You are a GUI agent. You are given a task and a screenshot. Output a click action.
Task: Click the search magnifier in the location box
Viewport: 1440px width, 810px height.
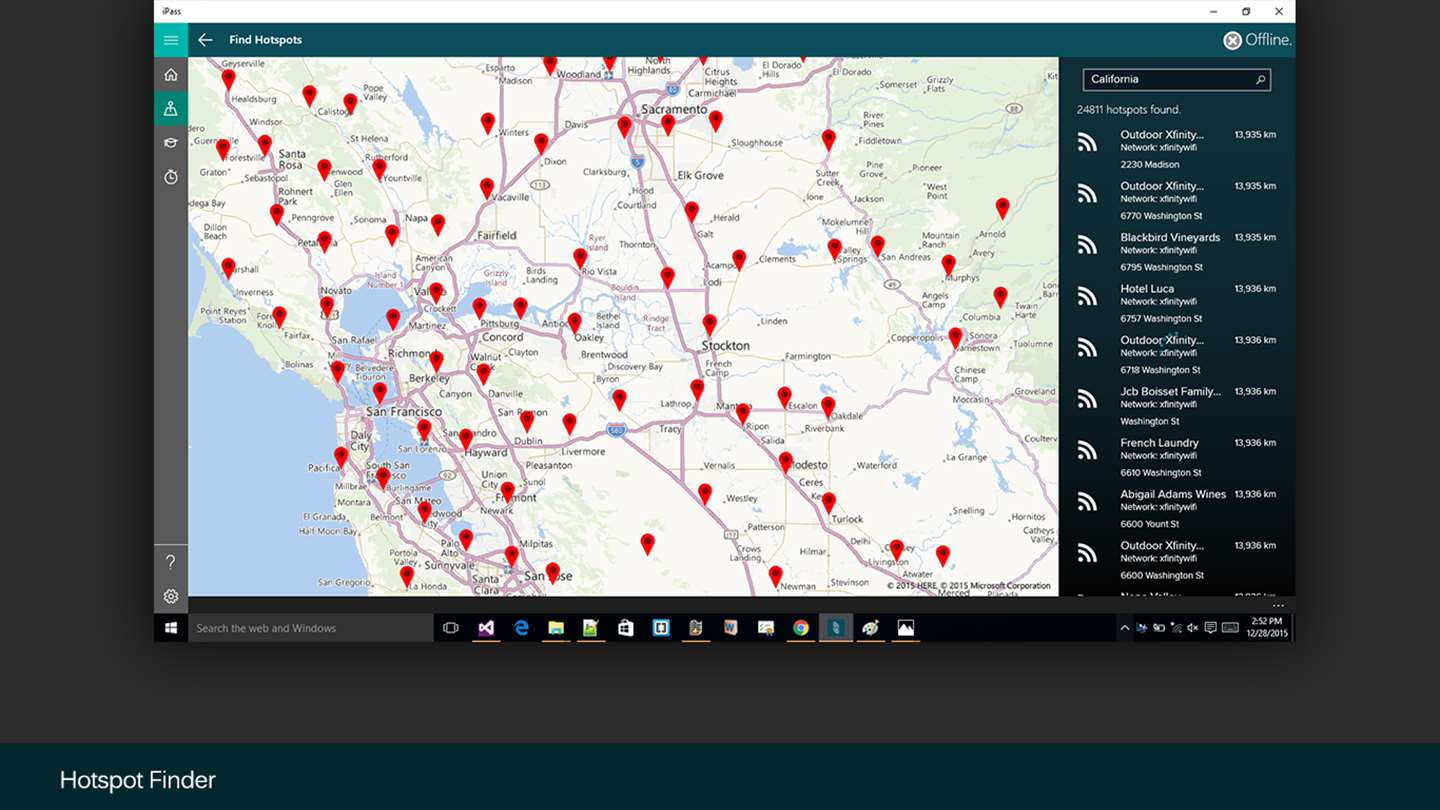coord(1260,80)
